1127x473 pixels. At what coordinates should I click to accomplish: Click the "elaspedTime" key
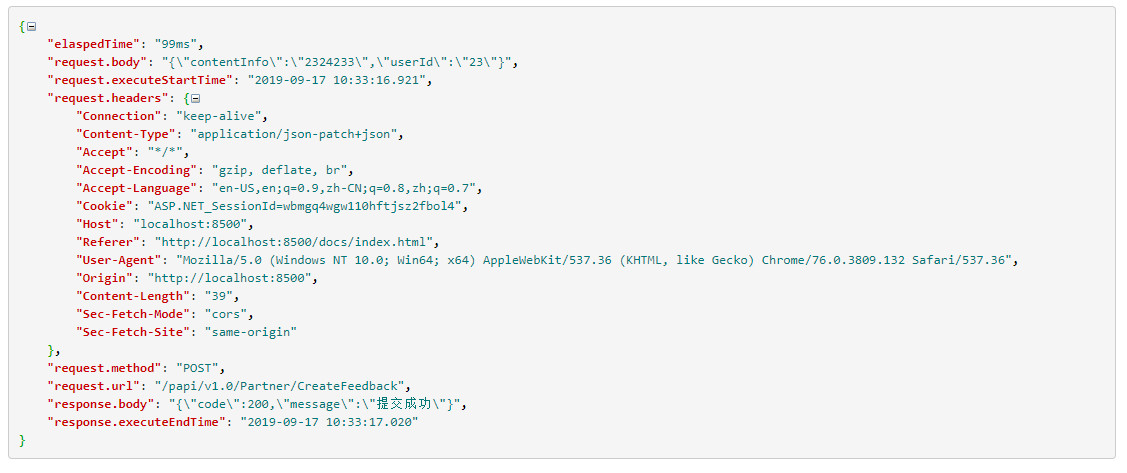93,44
